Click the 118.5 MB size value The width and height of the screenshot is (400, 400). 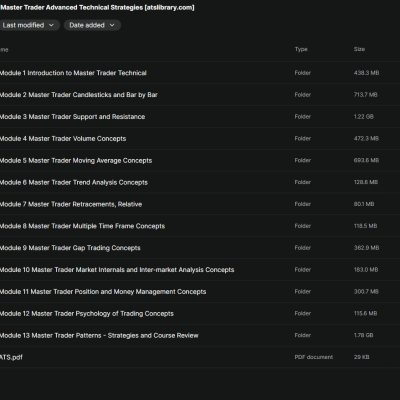[366, 226]
